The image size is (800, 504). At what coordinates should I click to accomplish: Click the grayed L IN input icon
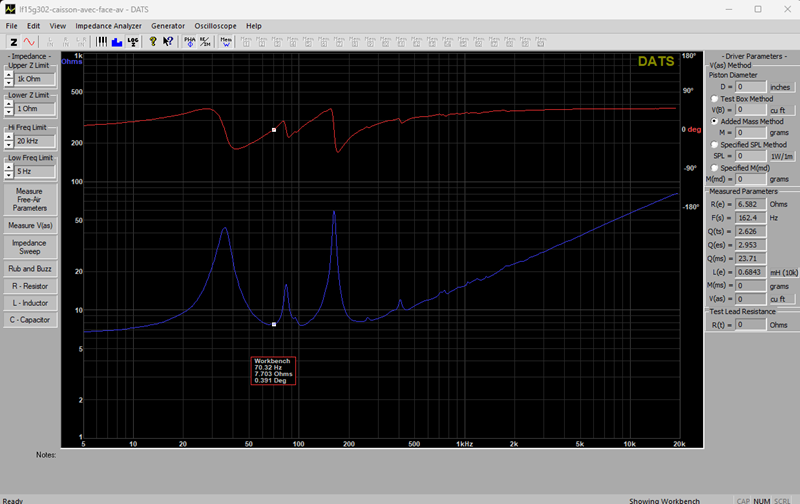point(50,42)
